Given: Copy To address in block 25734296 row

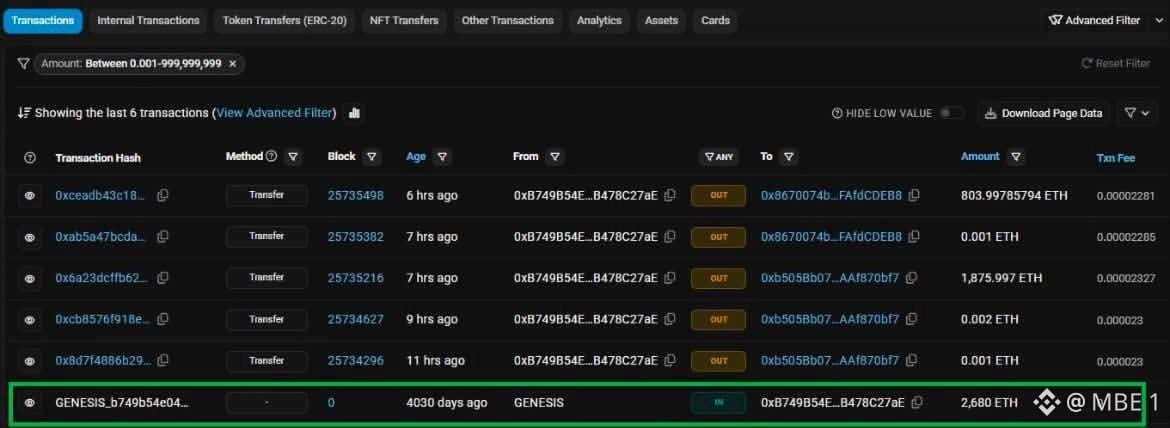Looking at the screenshot, I should (x=912, y=360).
